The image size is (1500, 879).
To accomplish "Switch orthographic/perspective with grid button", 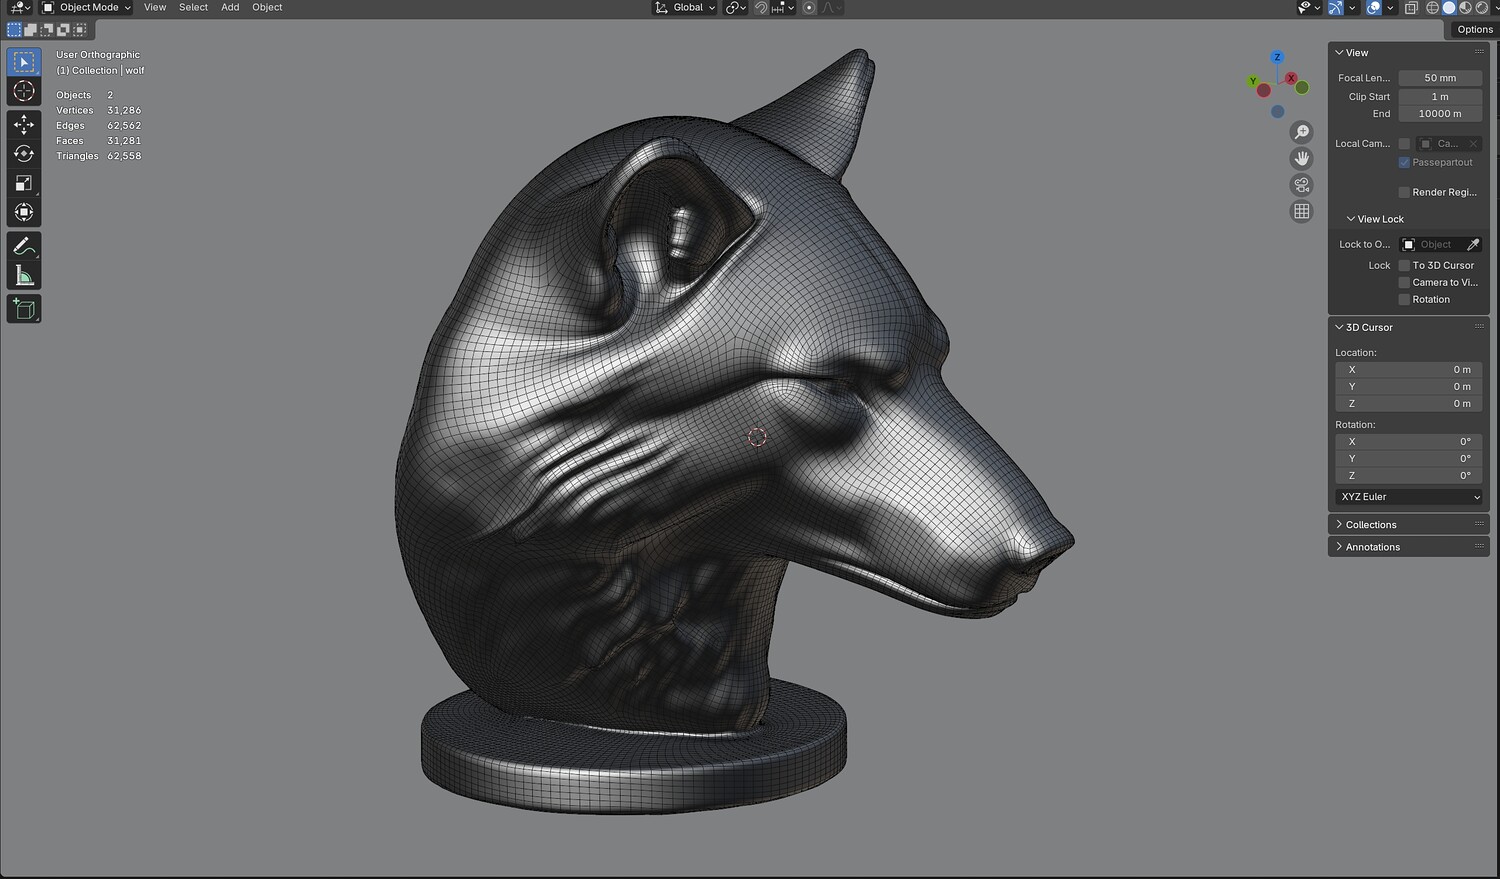I will pyautogui.click(x=1301, y=211).
